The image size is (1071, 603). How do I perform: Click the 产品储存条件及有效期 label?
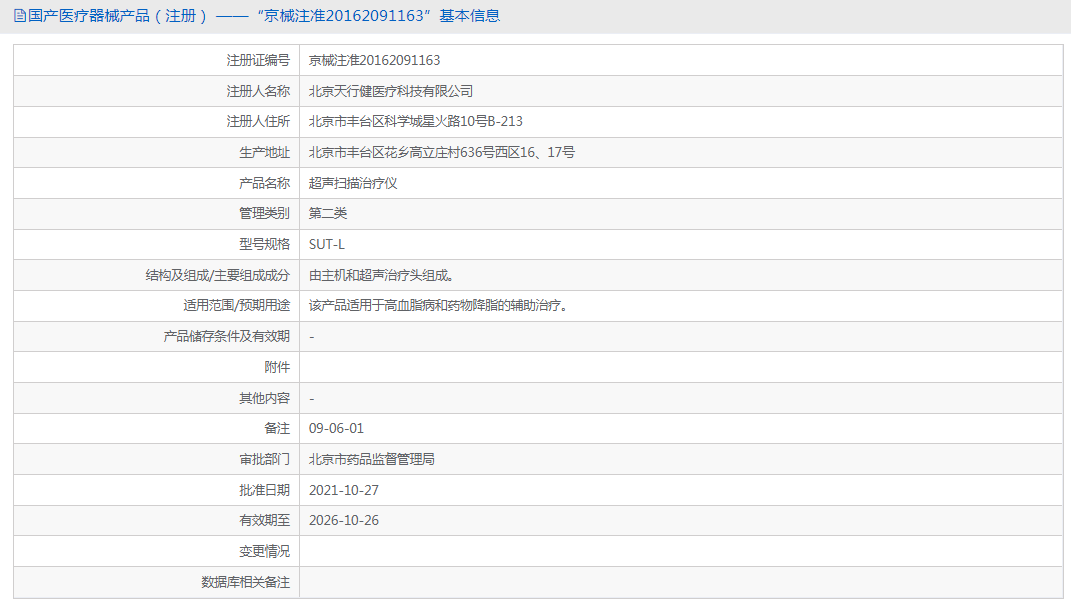click(x=227, y=336)
